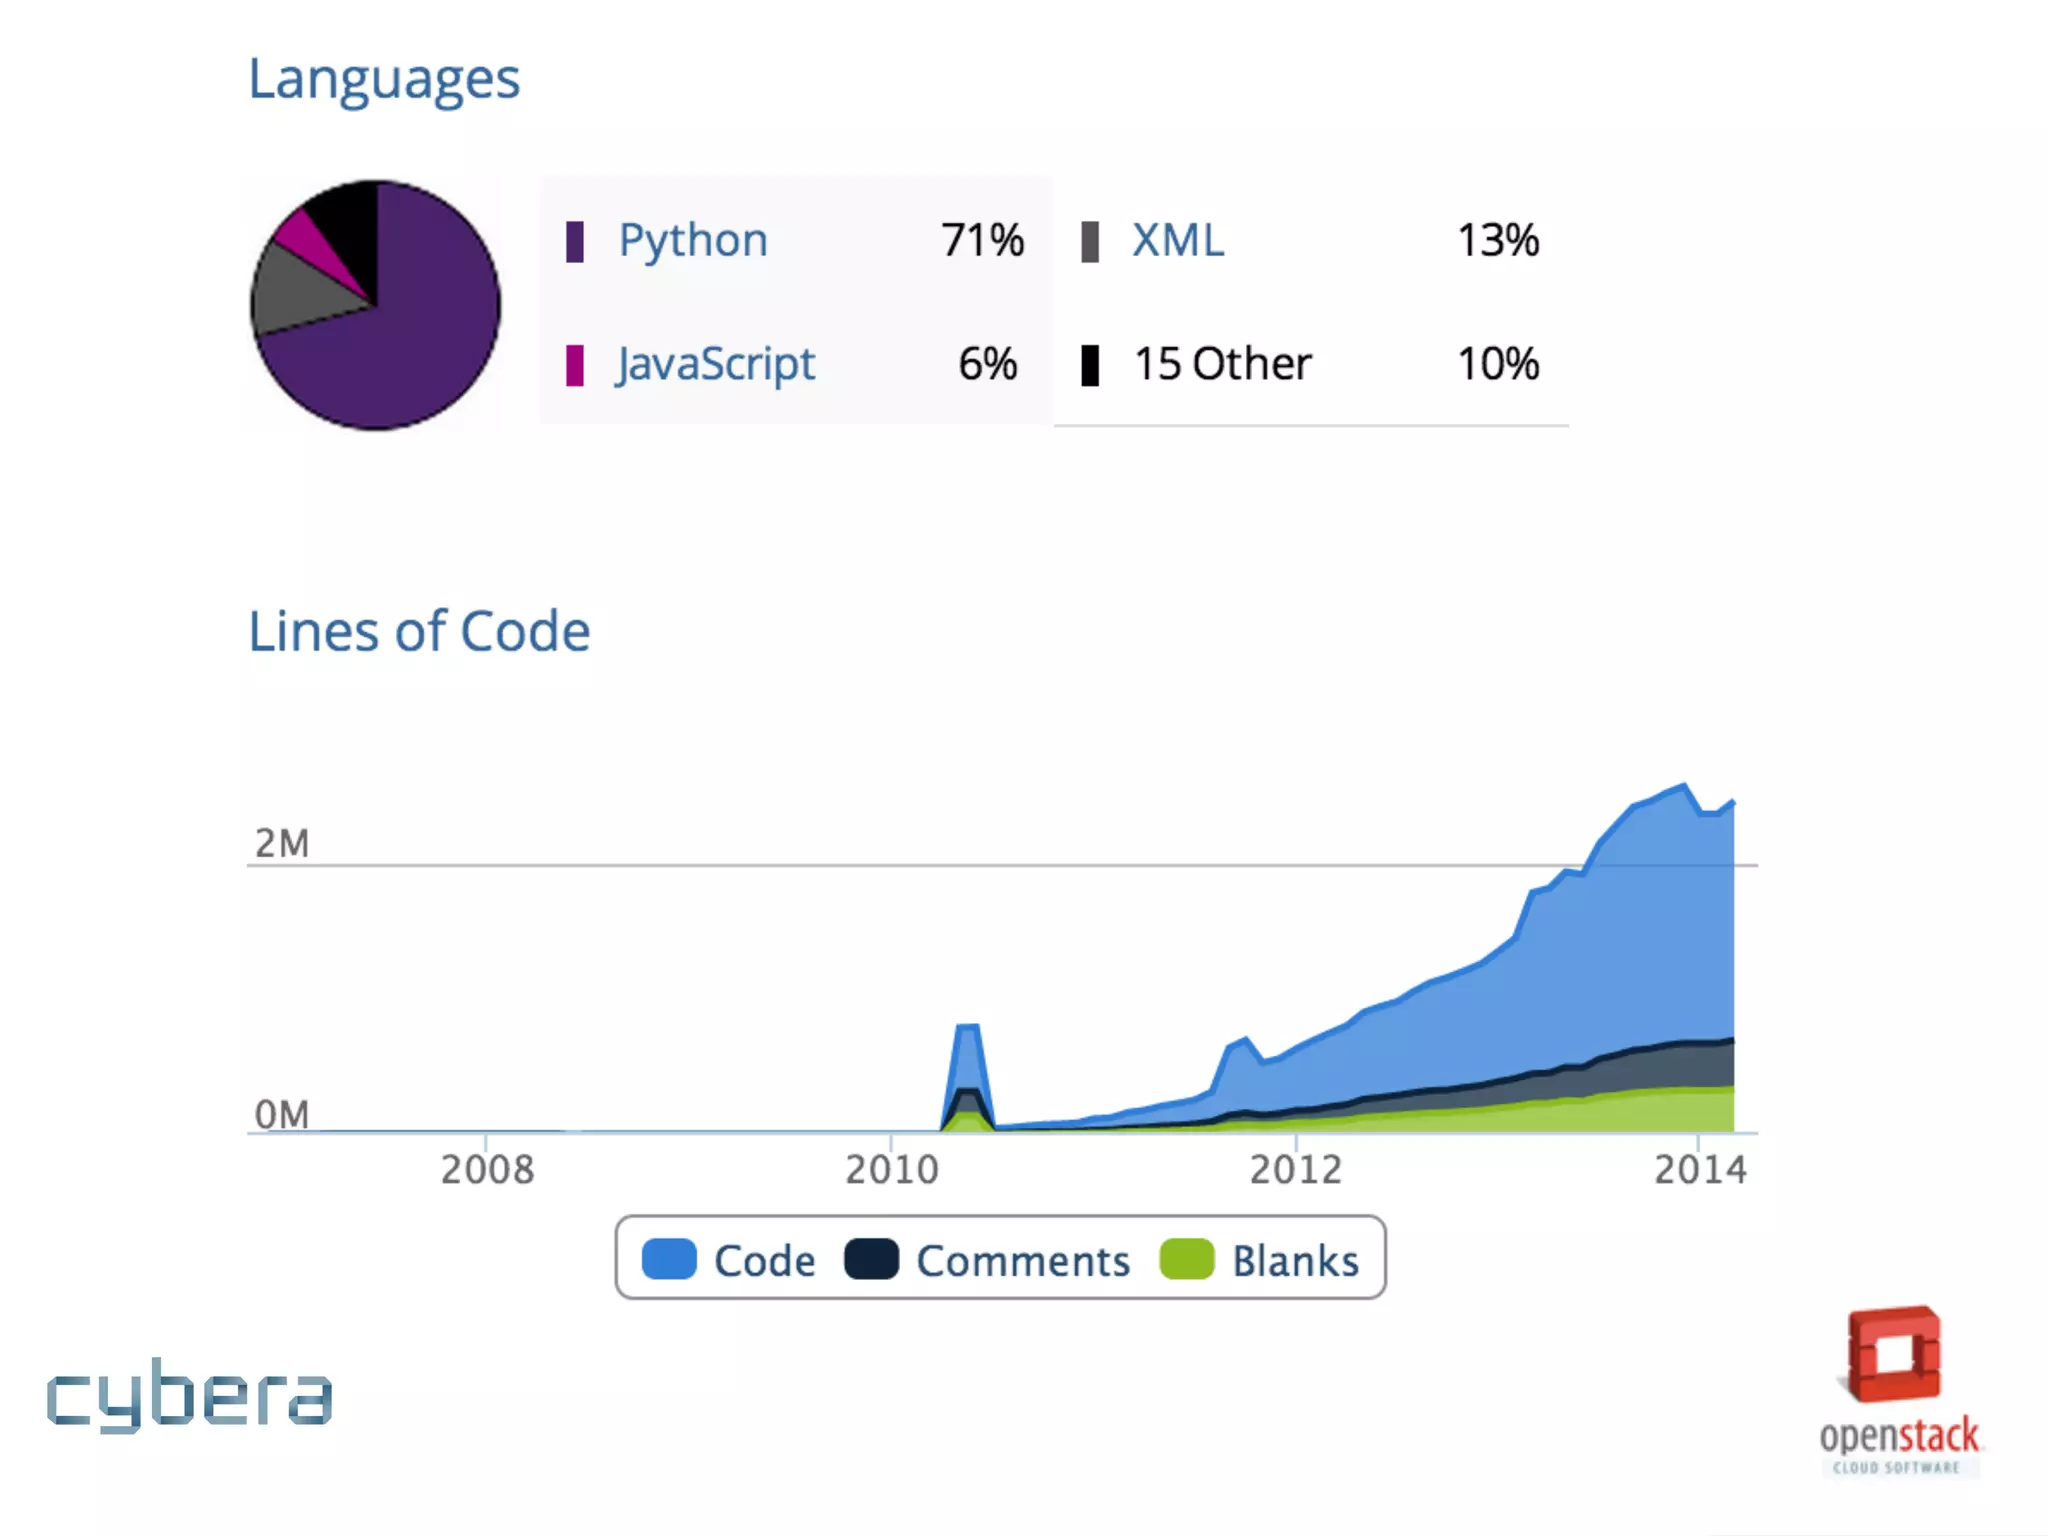Click the 2012 marker on the timeline axis

[1295, 1168]
